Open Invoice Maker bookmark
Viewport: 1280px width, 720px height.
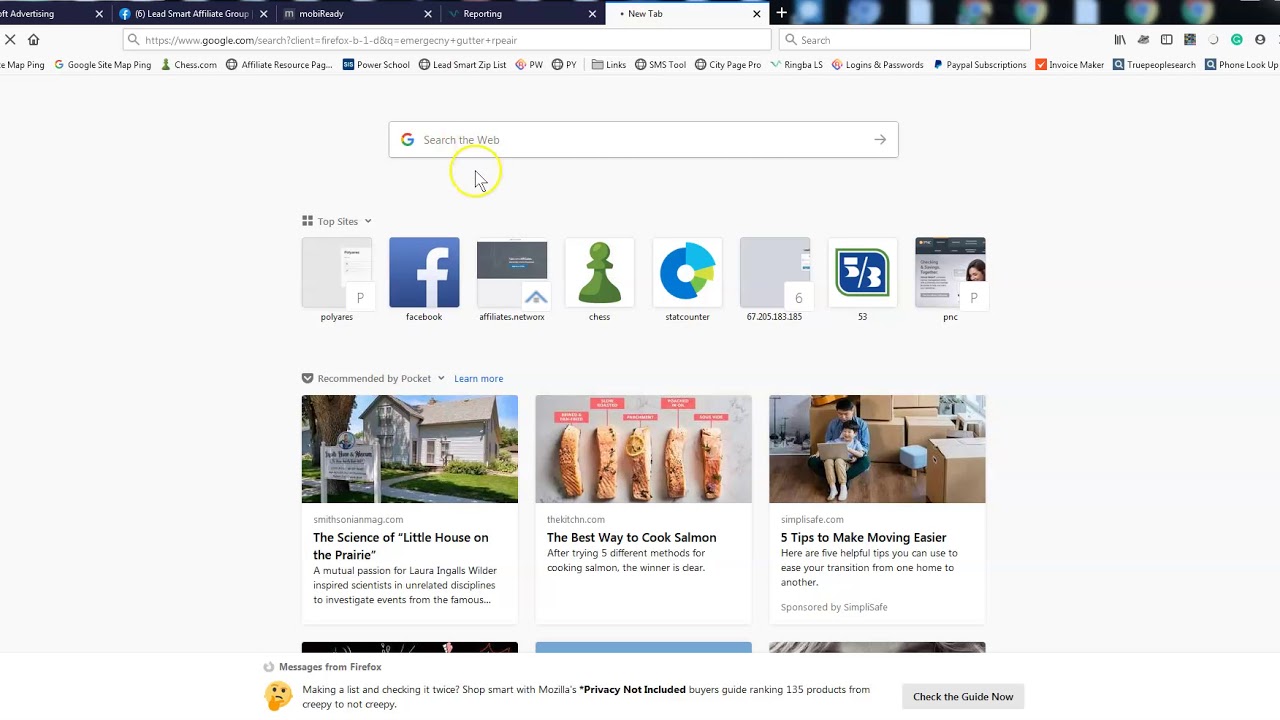click(1070, 65)
